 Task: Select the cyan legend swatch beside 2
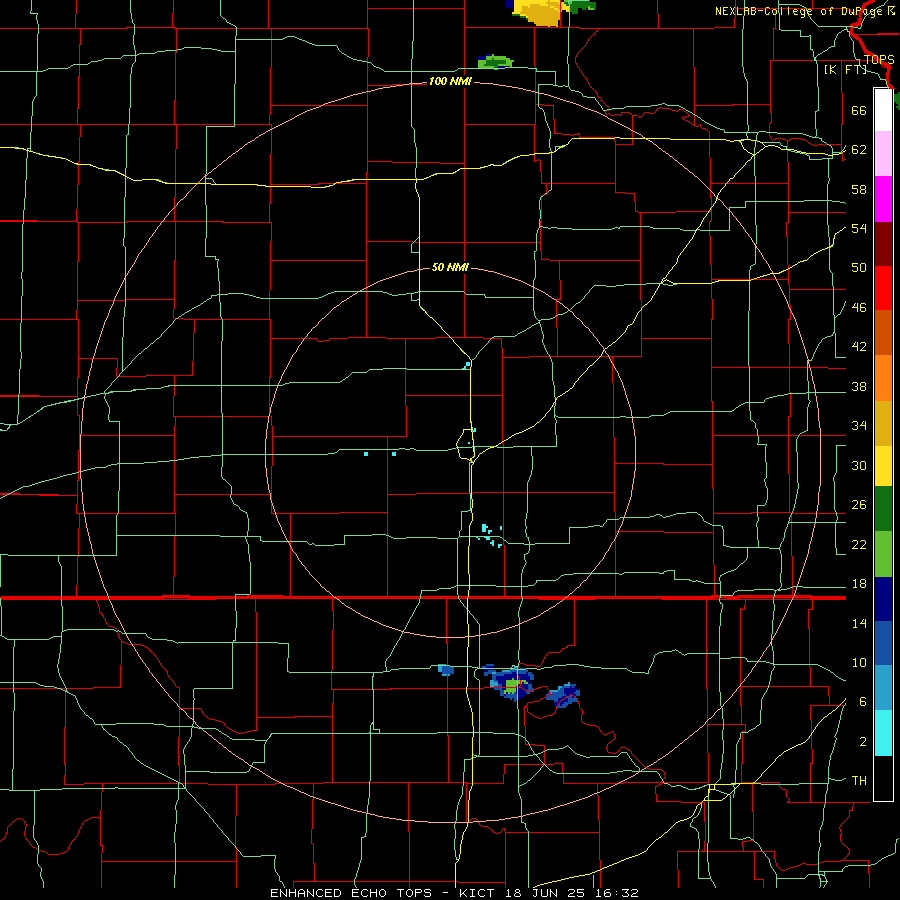883,733
